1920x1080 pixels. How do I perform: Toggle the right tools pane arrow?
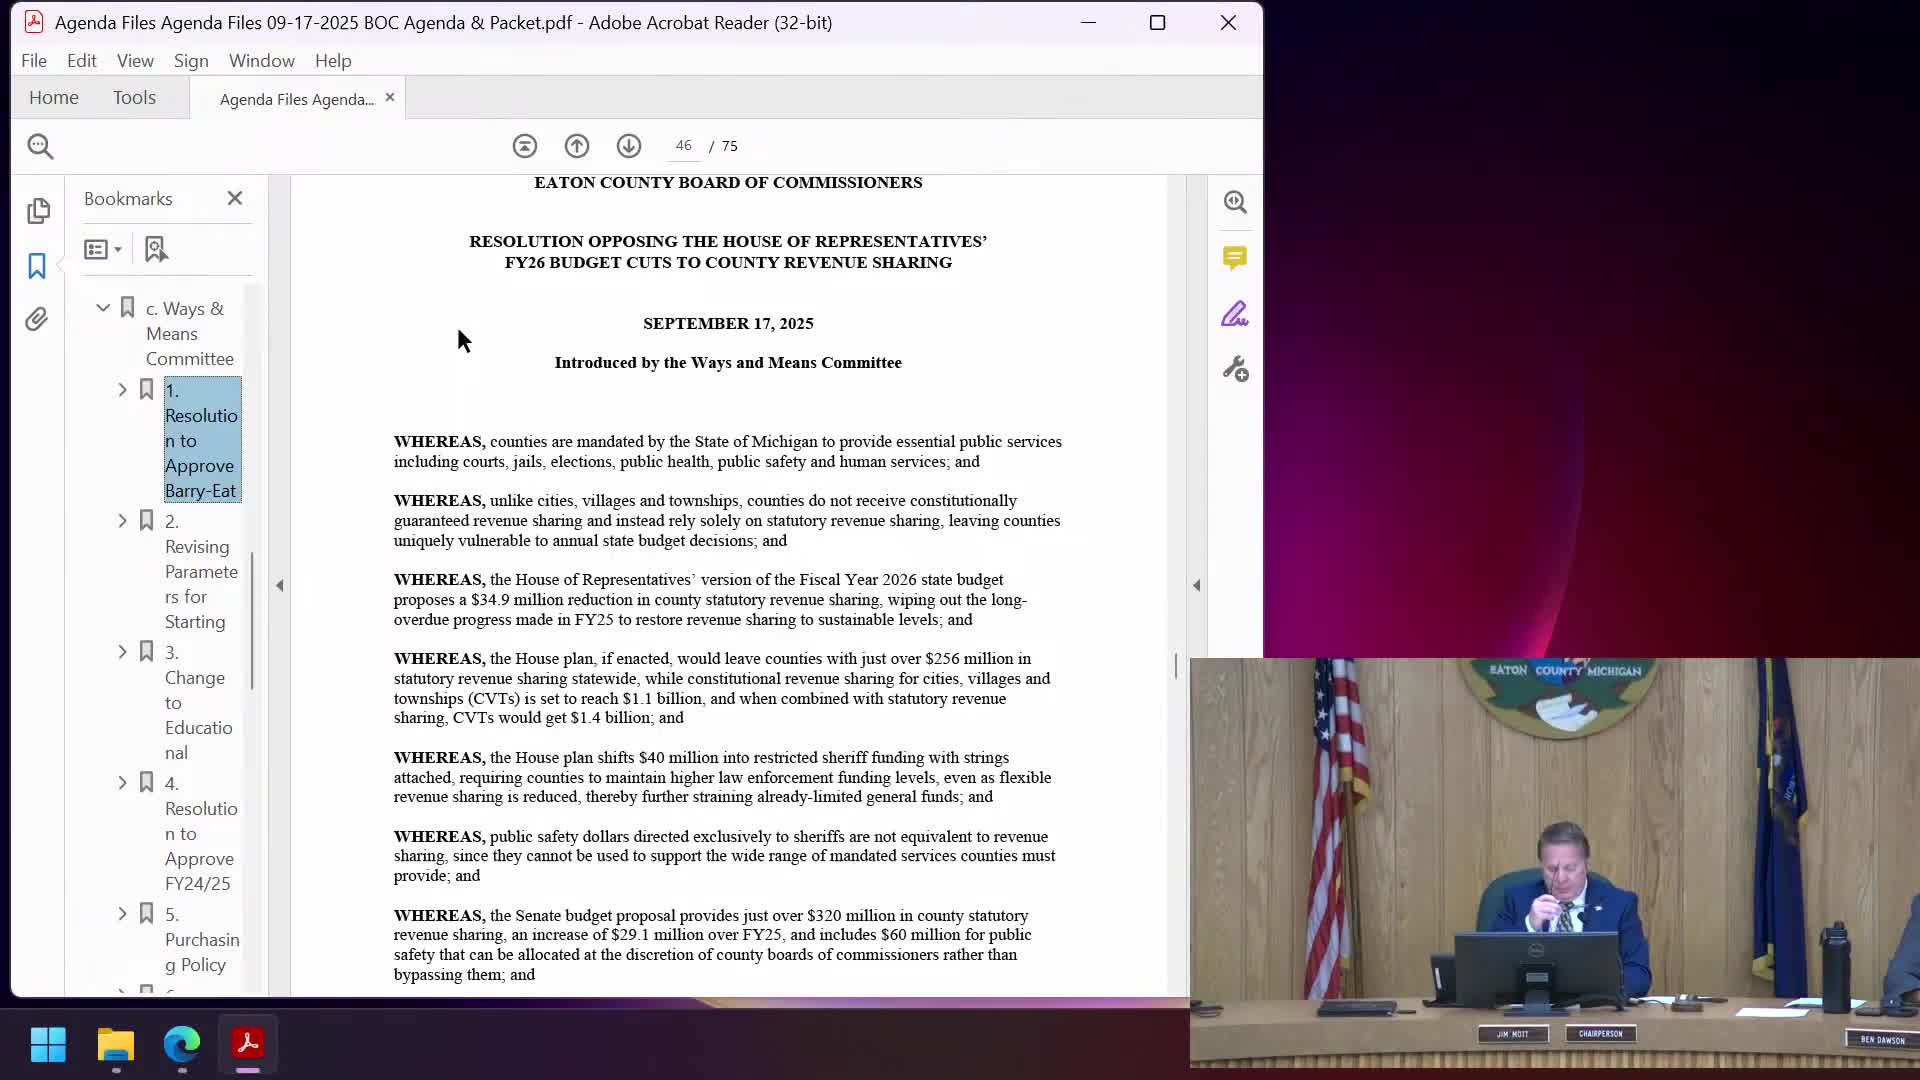coord(1197,585)
